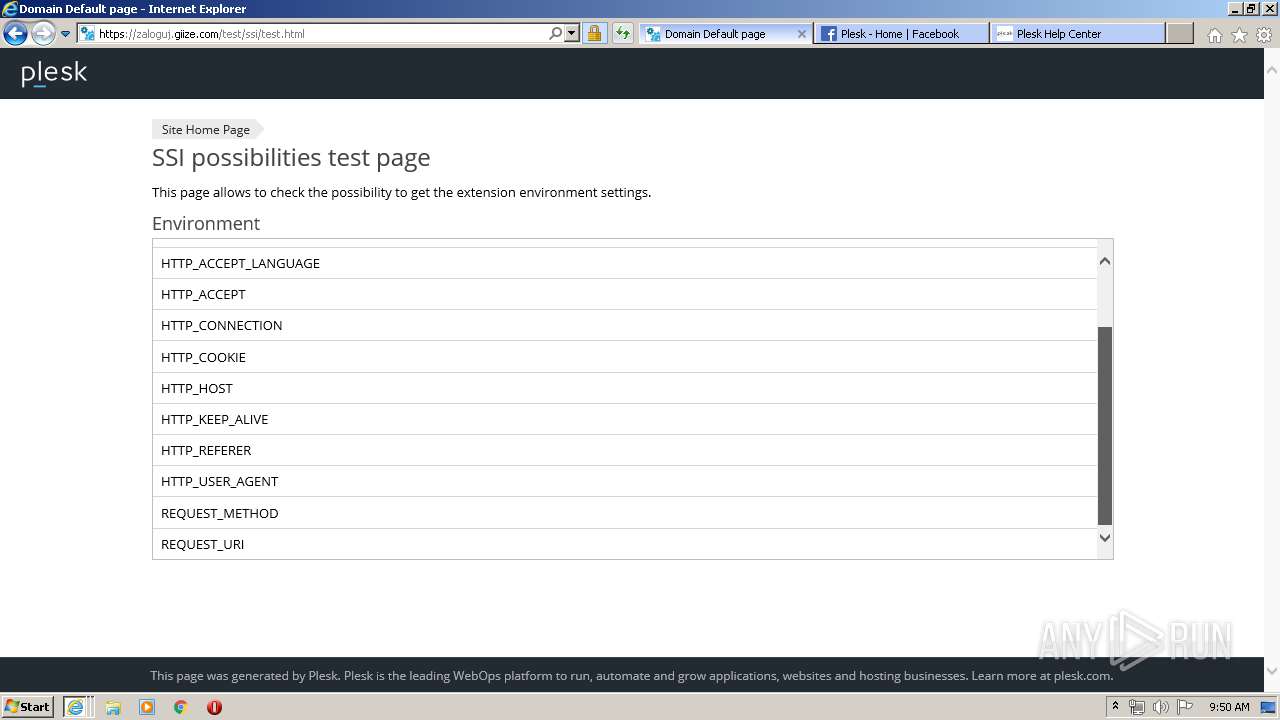Click the Environment section heading

coord(206,223)
